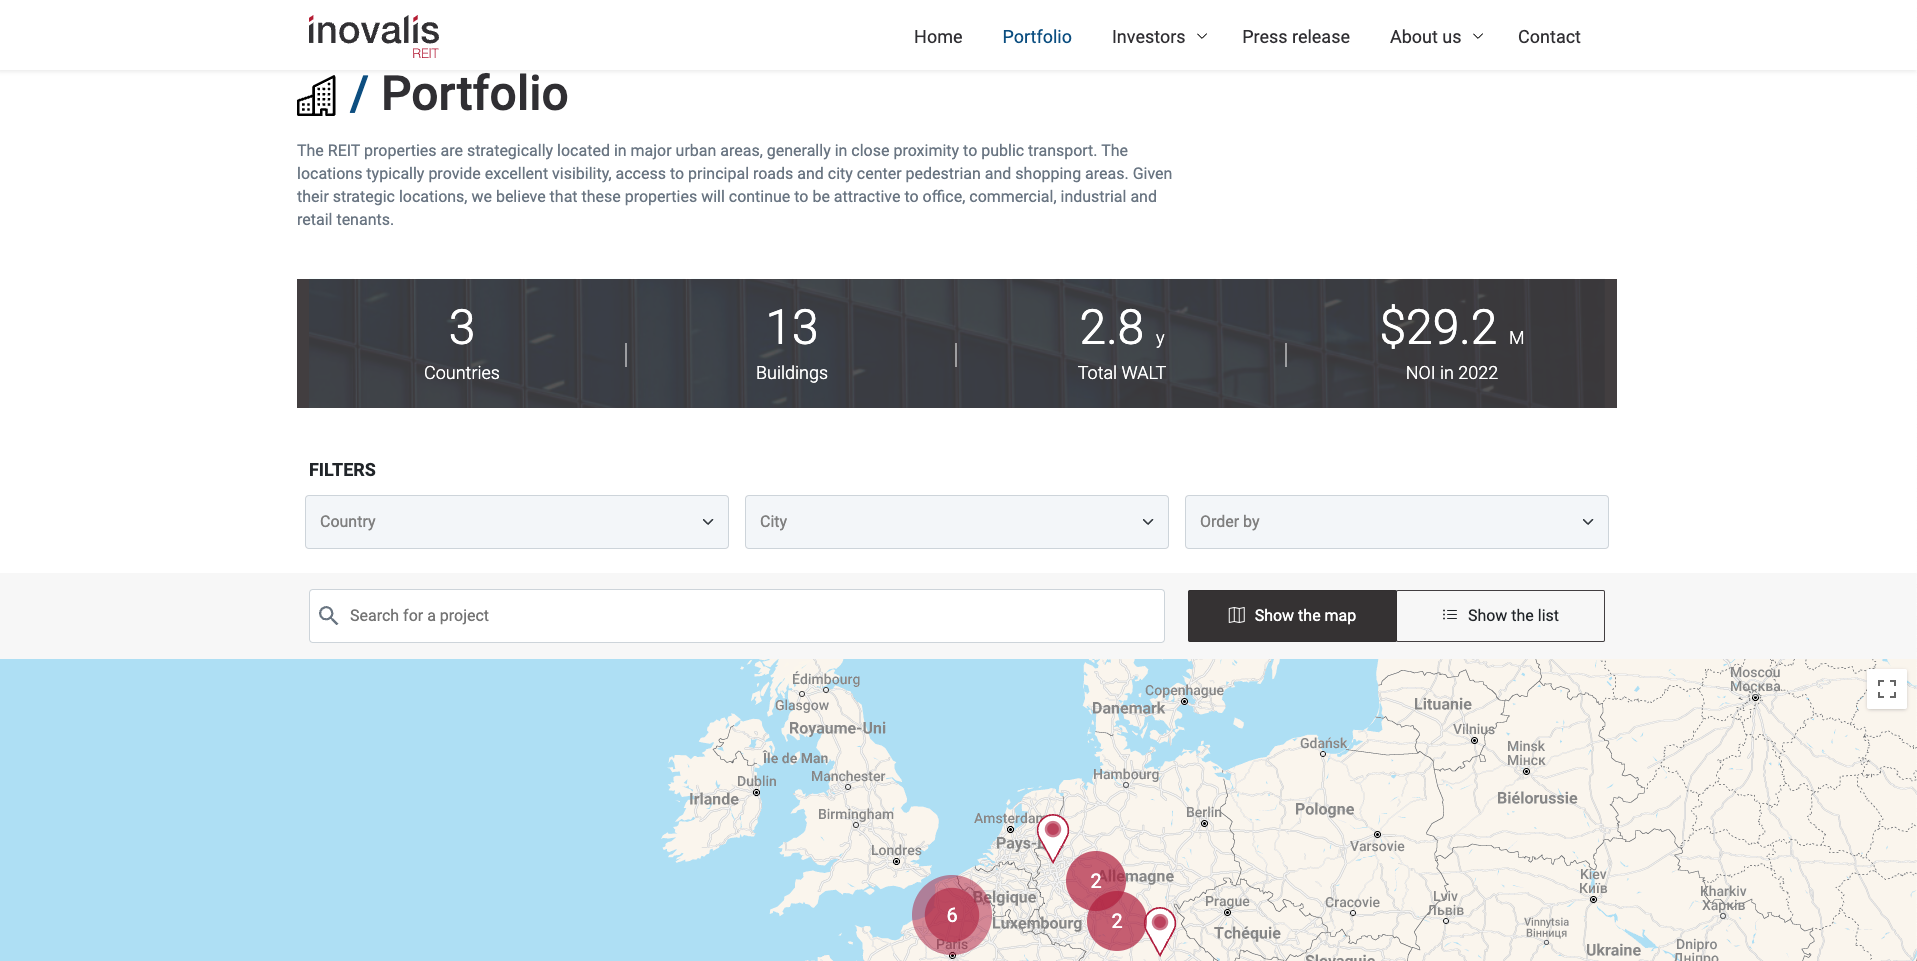Click the map pin near Amsterdam
Screen dimensions: 1917x961
tap(1052, 834)
